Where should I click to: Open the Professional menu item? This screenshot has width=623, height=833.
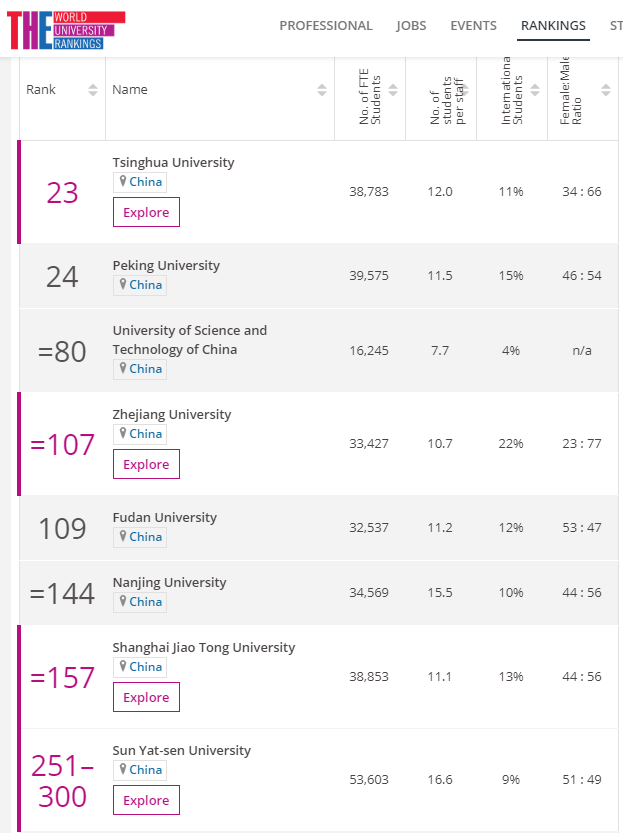(x=326, y=26)
